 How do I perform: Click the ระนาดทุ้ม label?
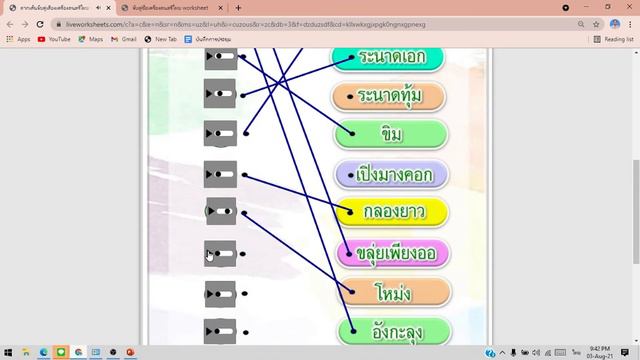(389, 96)
